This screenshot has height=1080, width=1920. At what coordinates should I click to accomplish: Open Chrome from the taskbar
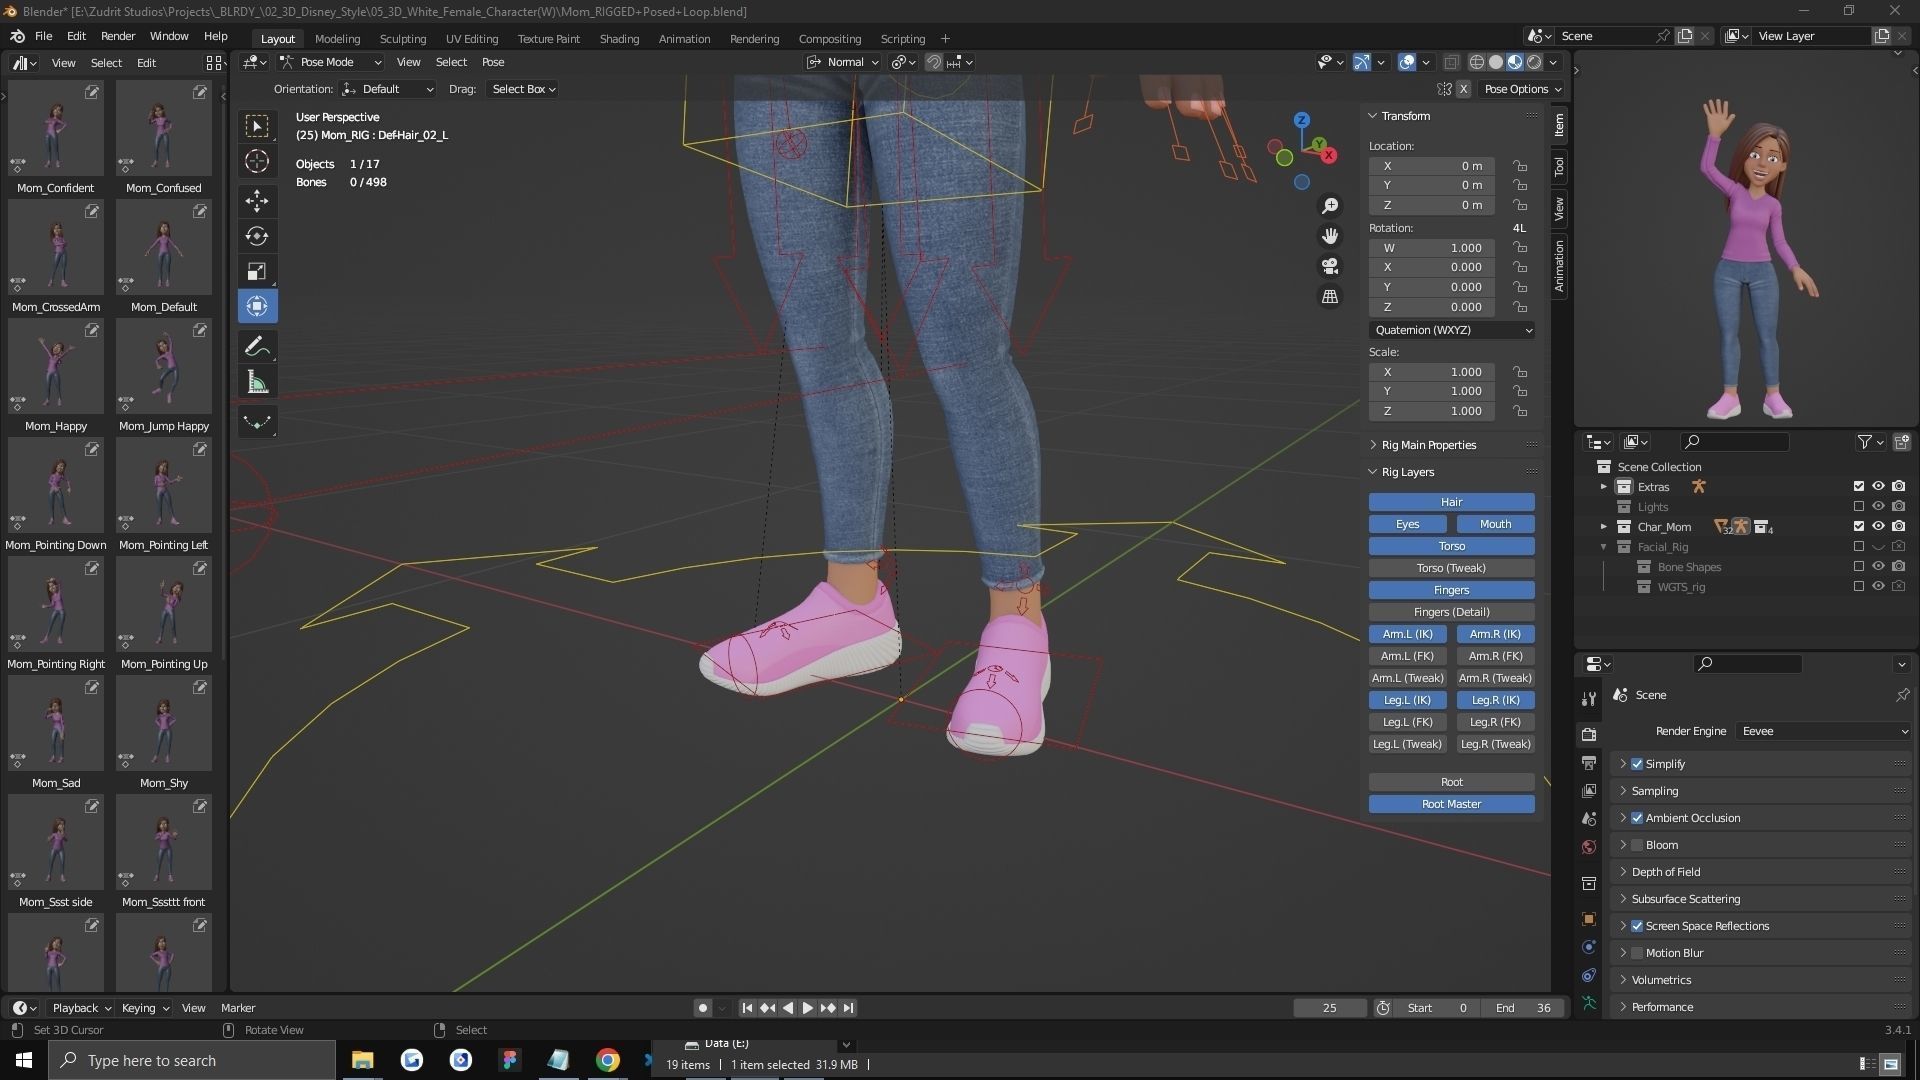click(608, 1060)
